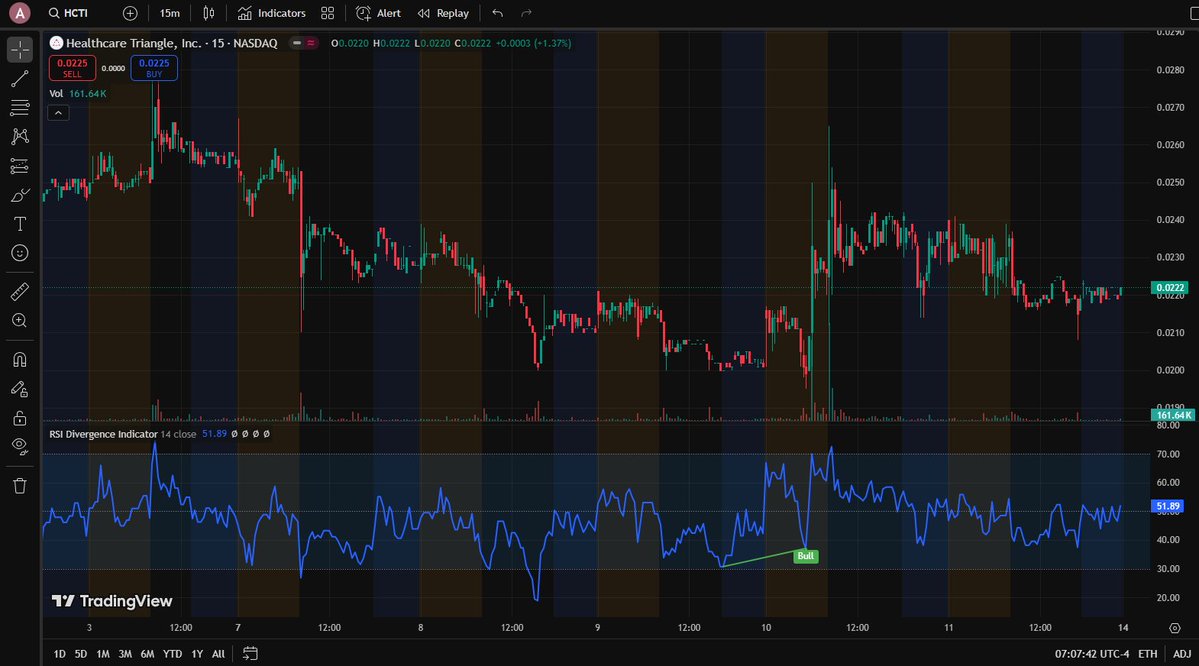Select the 3M date range

point(125,654)
